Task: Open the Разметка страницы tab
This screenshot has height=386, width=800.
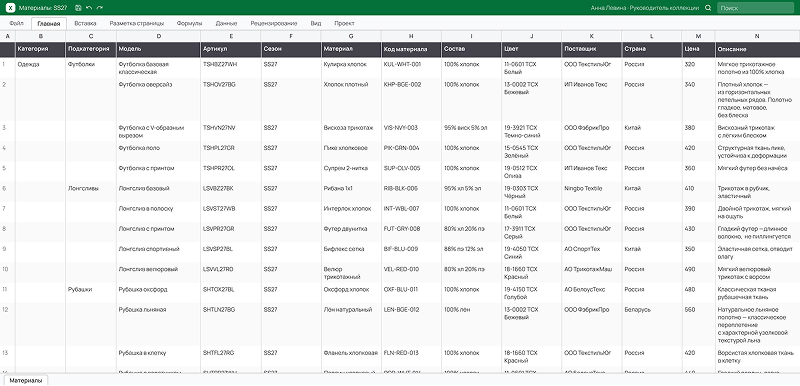Action: pos(137,23)
